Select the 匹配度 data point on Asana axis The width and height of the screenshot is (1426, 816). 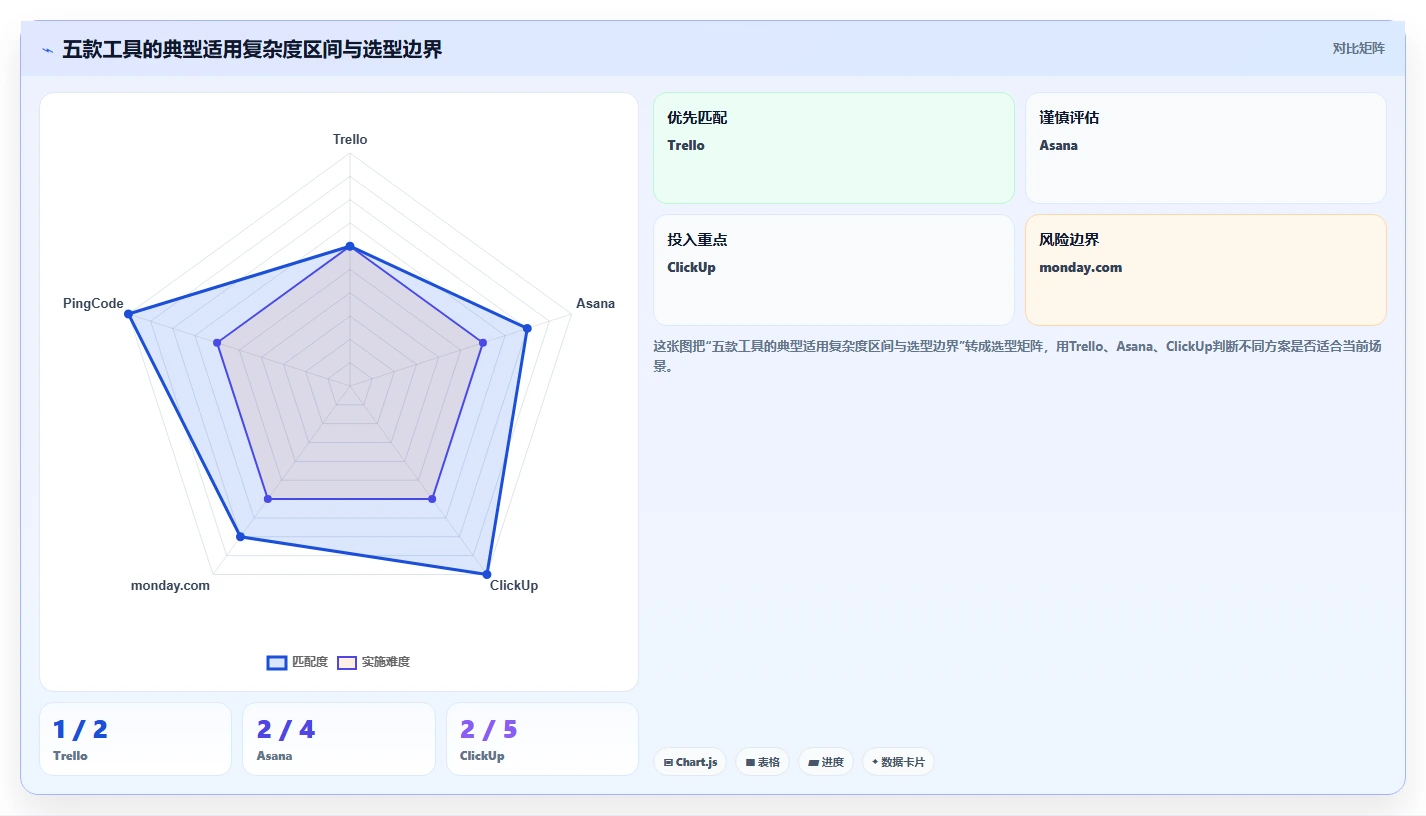[x=527, y=327]
